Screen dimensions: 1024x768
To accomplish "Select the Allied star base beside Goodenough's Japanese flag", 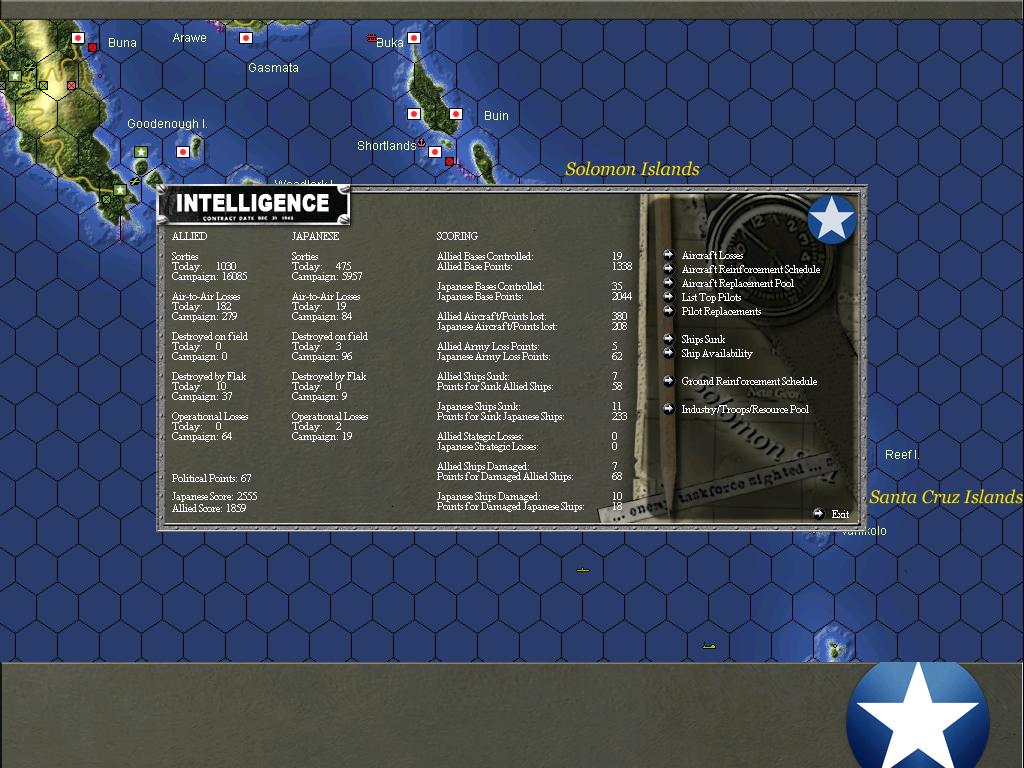I will pos(140,152).
